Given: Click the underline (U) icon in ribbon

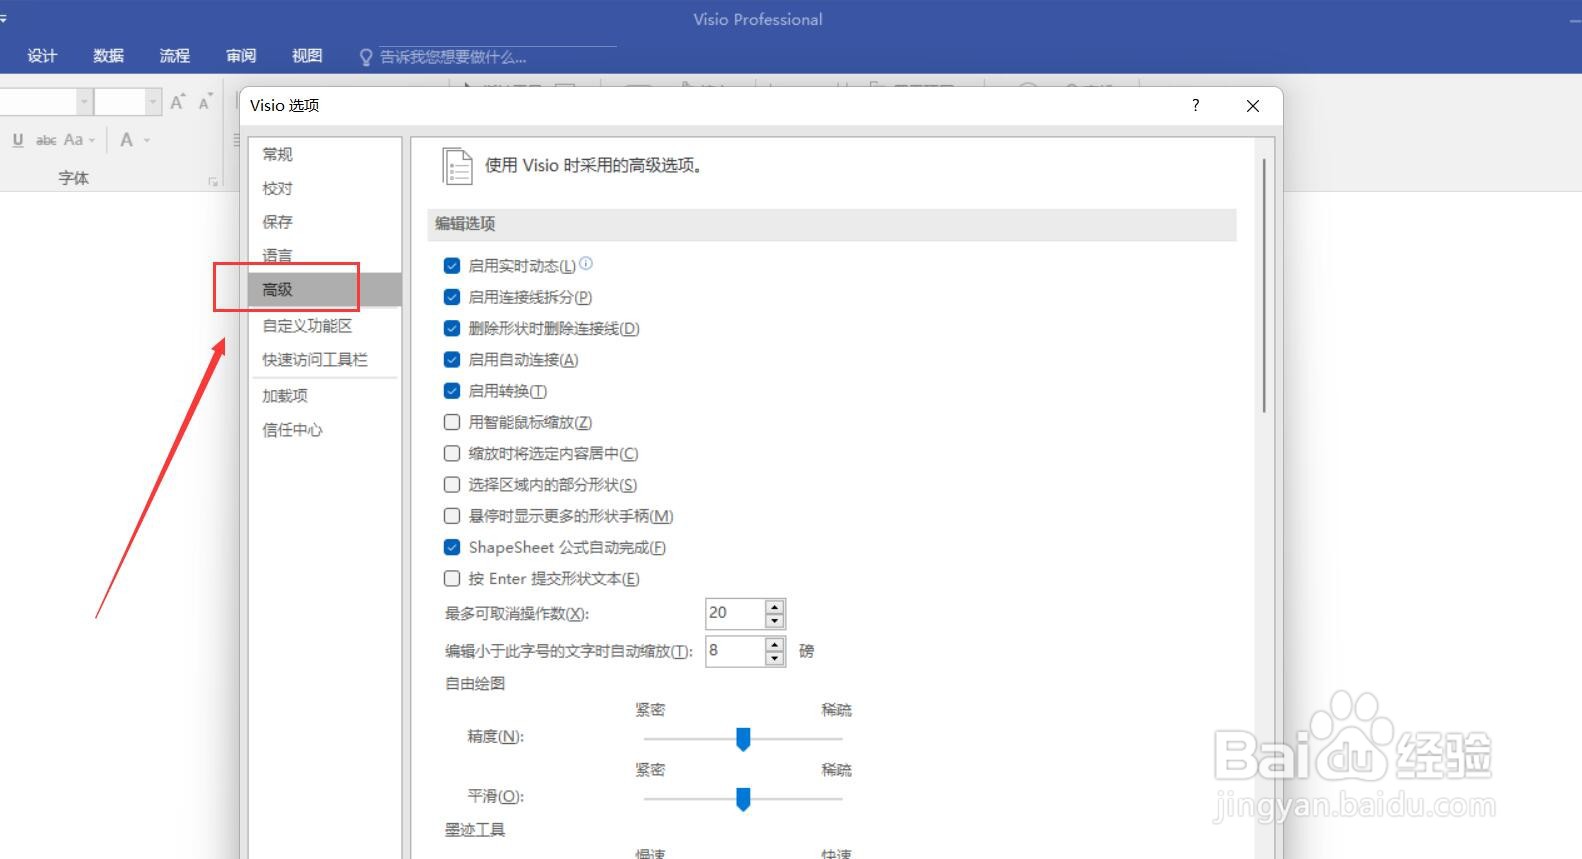Looking at the screenshot, I should [x=18, y=140].
